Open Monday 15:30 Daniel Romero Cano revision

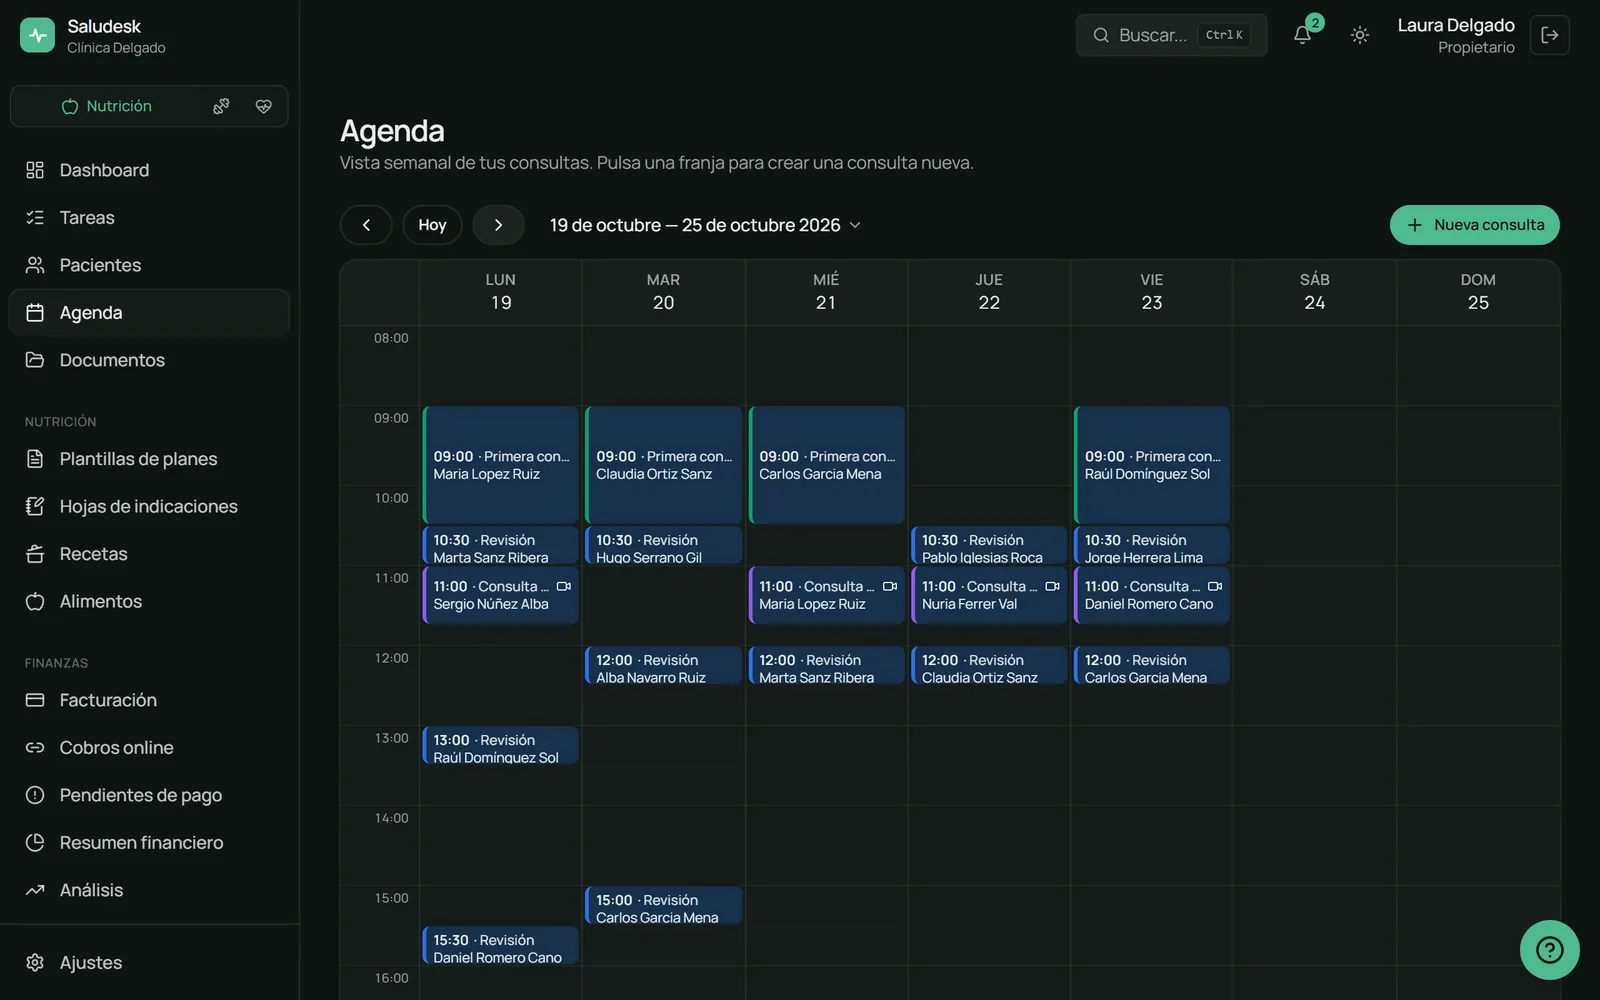click(500, 946)
